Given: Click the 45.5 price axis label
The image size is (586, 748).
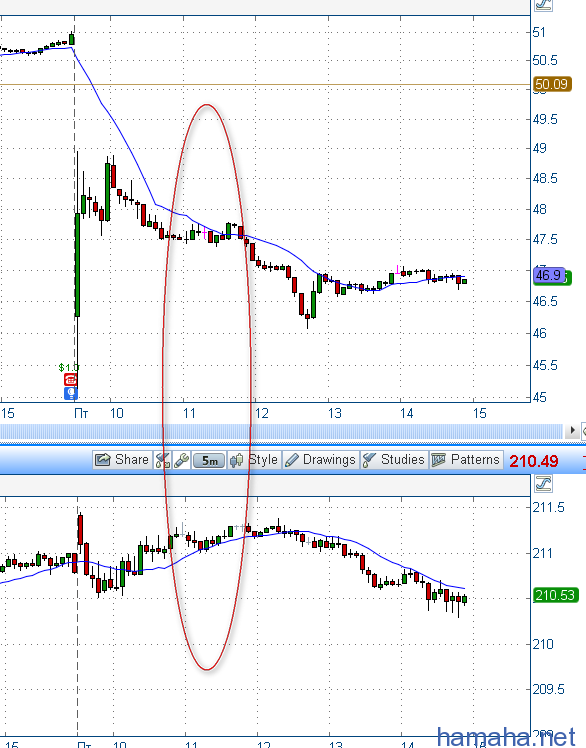Looking at the screenshot, I should [545, 365].
